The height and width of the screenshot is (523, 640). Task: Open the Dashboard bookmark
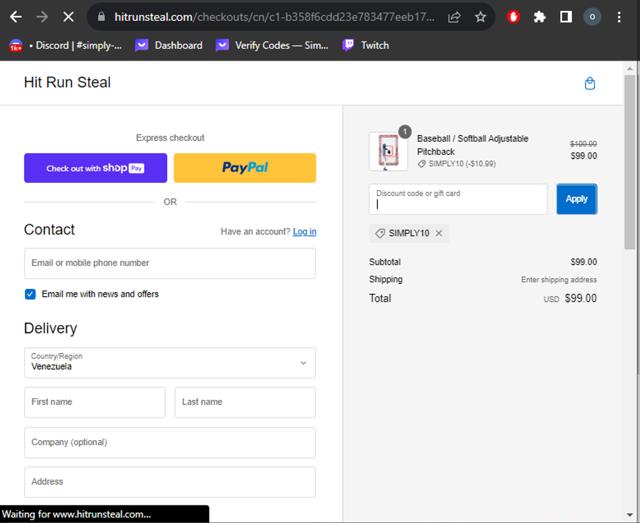tap(169, 45)
